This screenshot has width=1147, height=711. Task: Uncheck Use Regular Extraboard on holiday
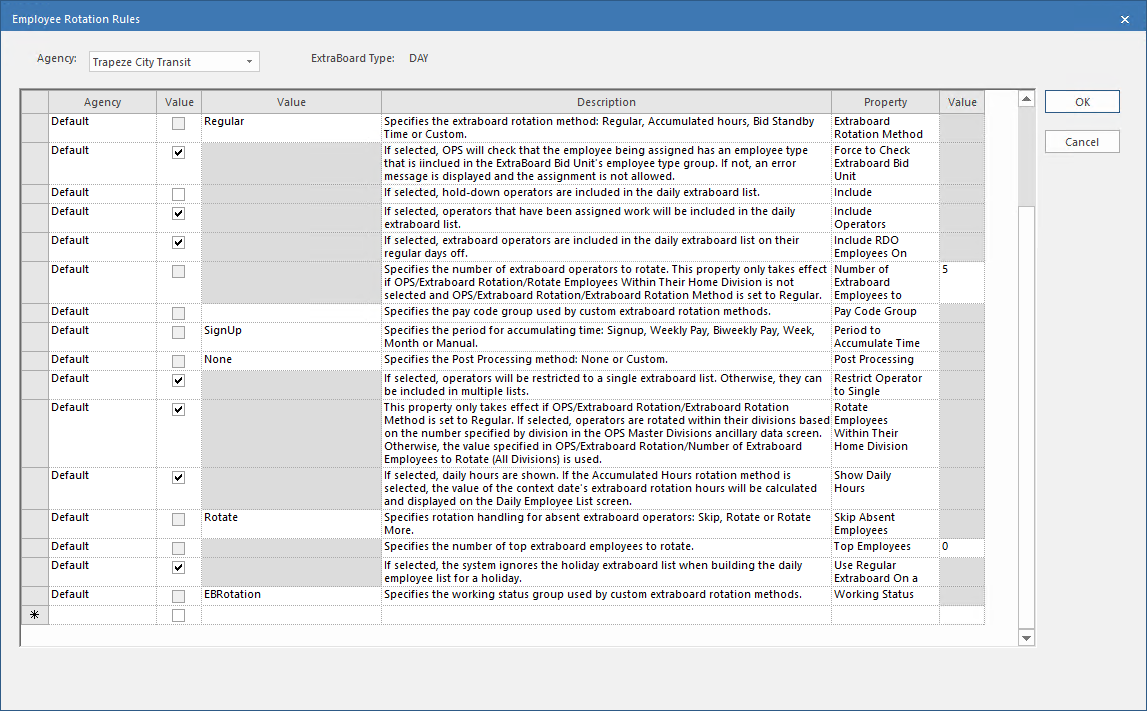tap(179, 568)
